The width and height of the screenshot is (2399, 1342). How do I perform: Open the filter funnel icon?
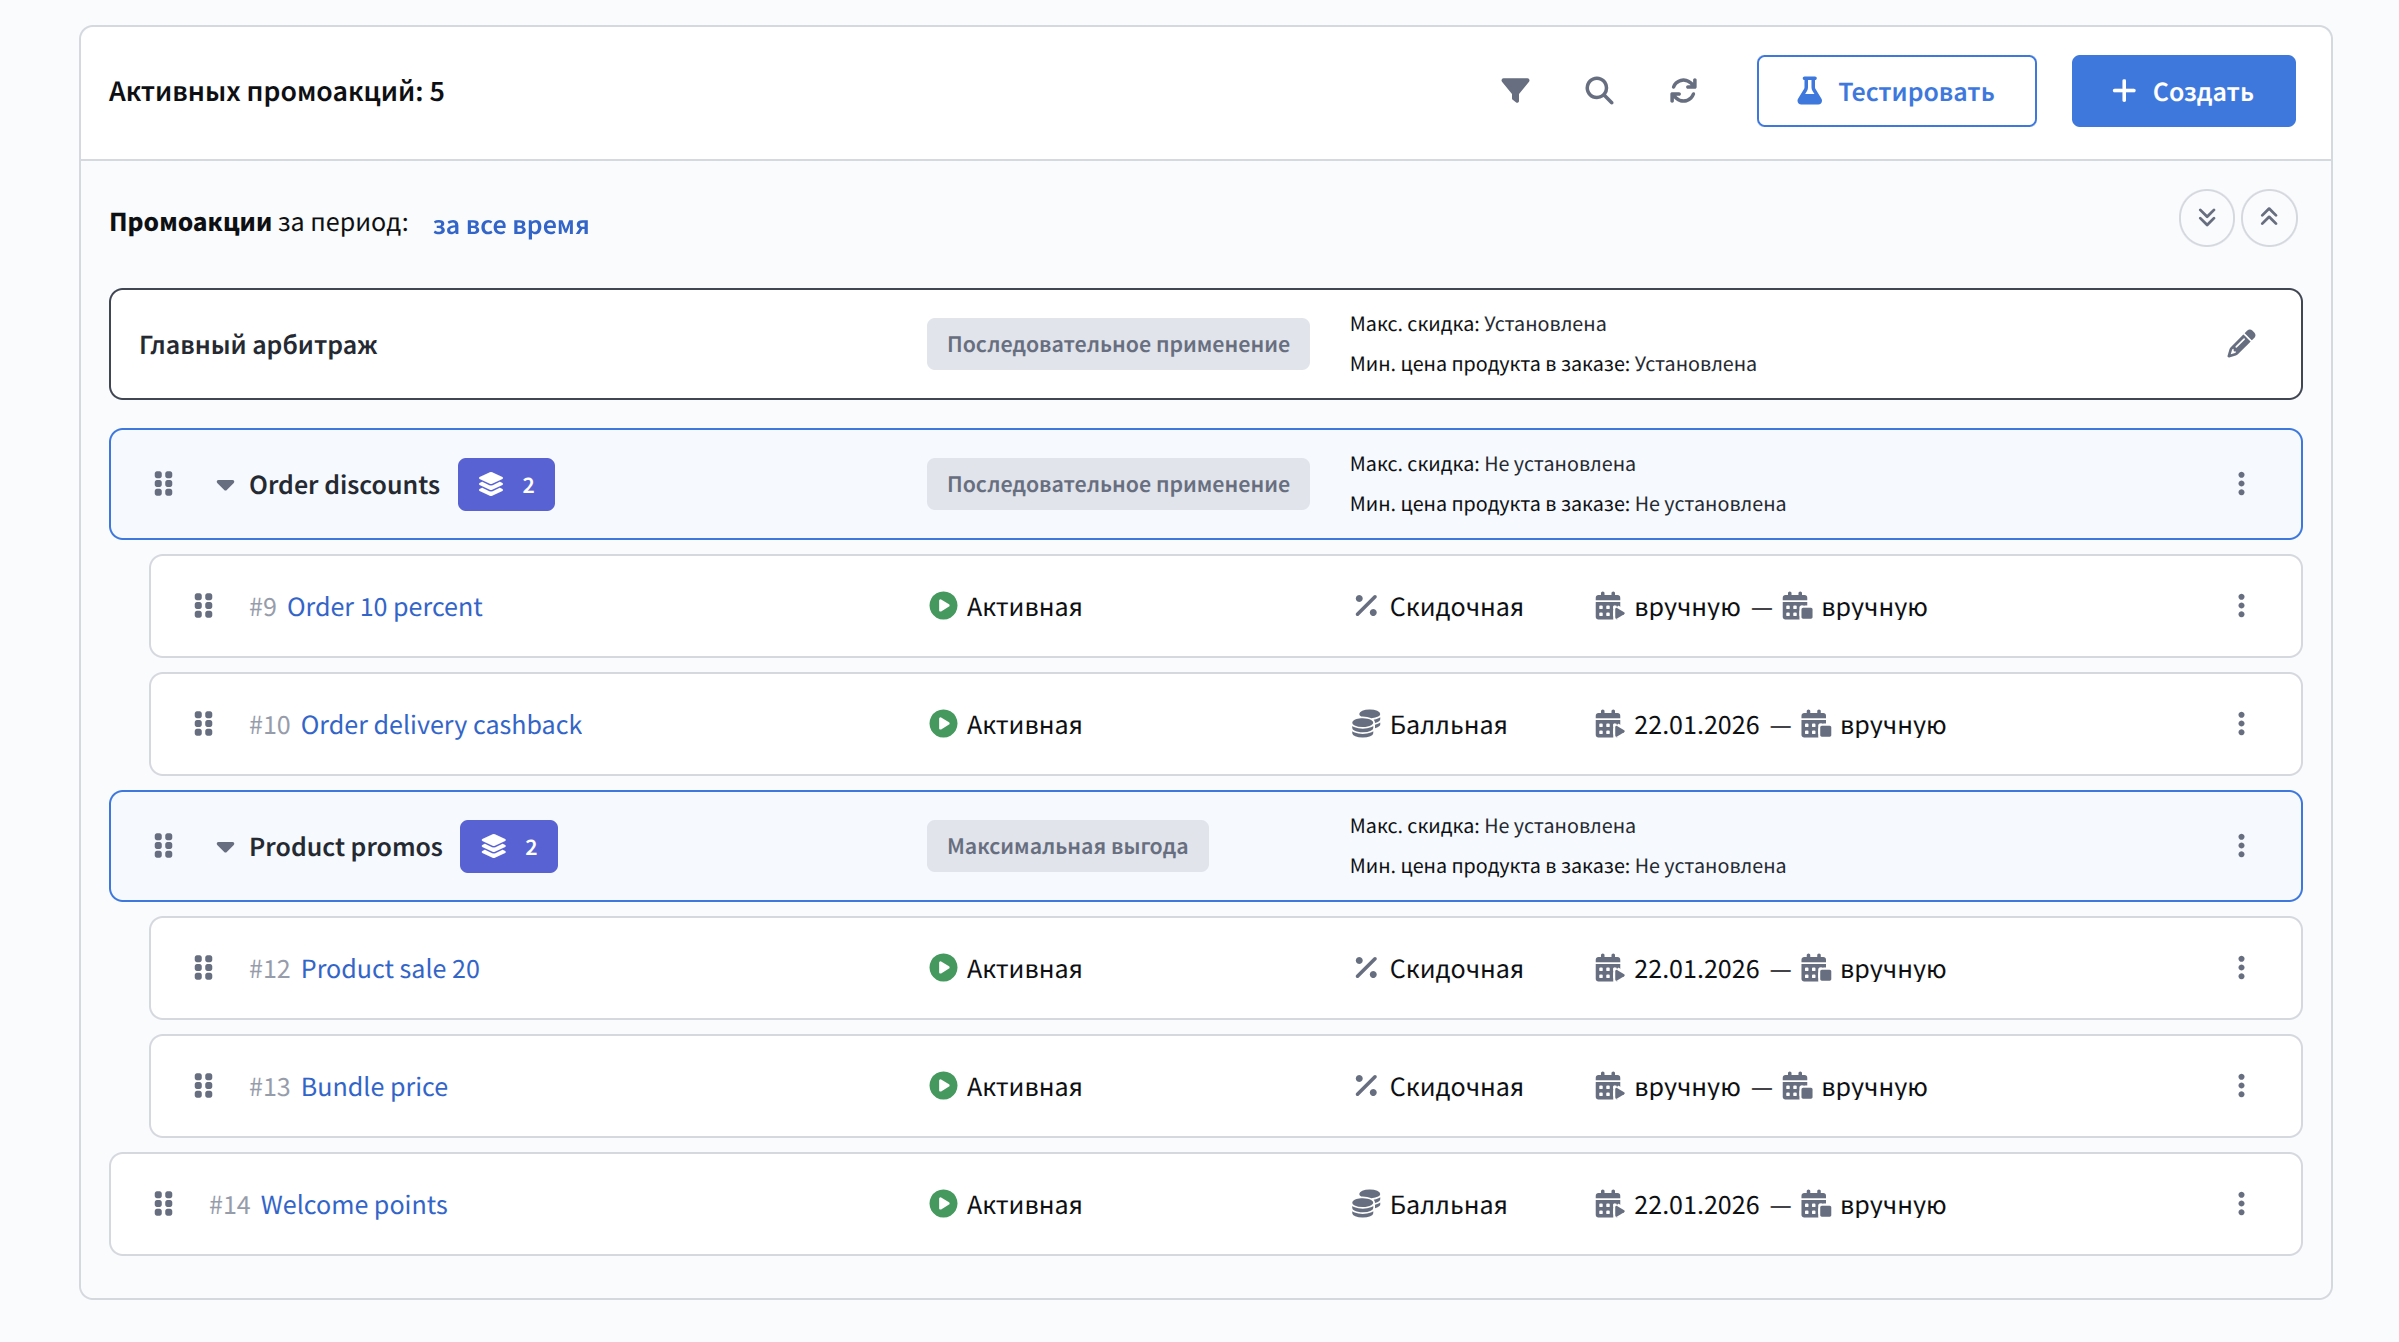[1515, 91]
